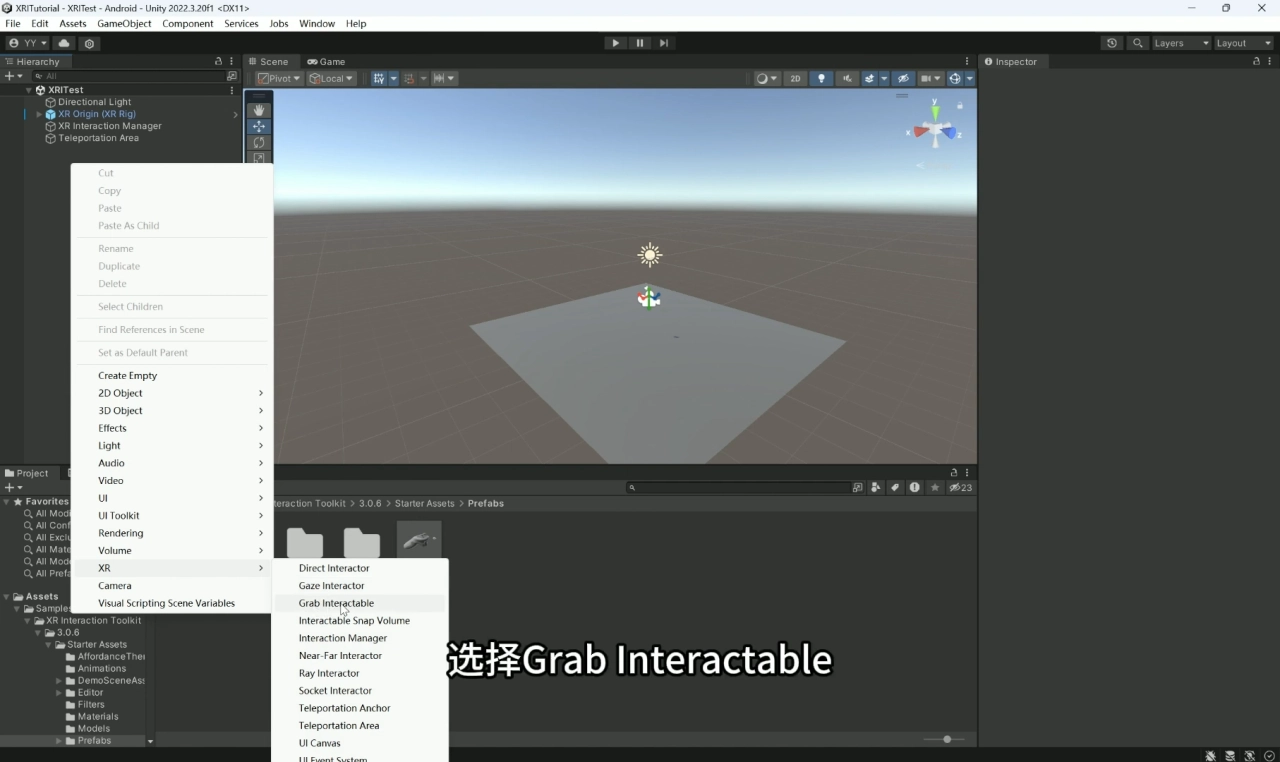Choose Ray Interactor from XR submenu
The height and width of the screenshot is (762, 1280).
pos(329,673)
